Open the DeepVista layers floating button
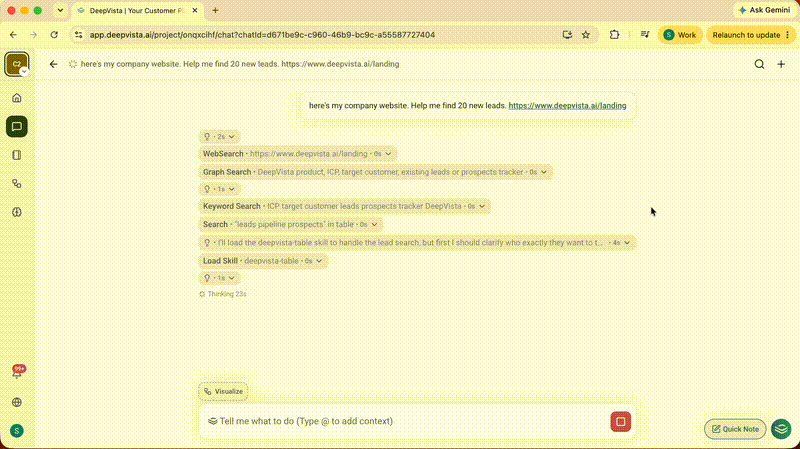Screen dimensions: 800x449 pos(781,429)
